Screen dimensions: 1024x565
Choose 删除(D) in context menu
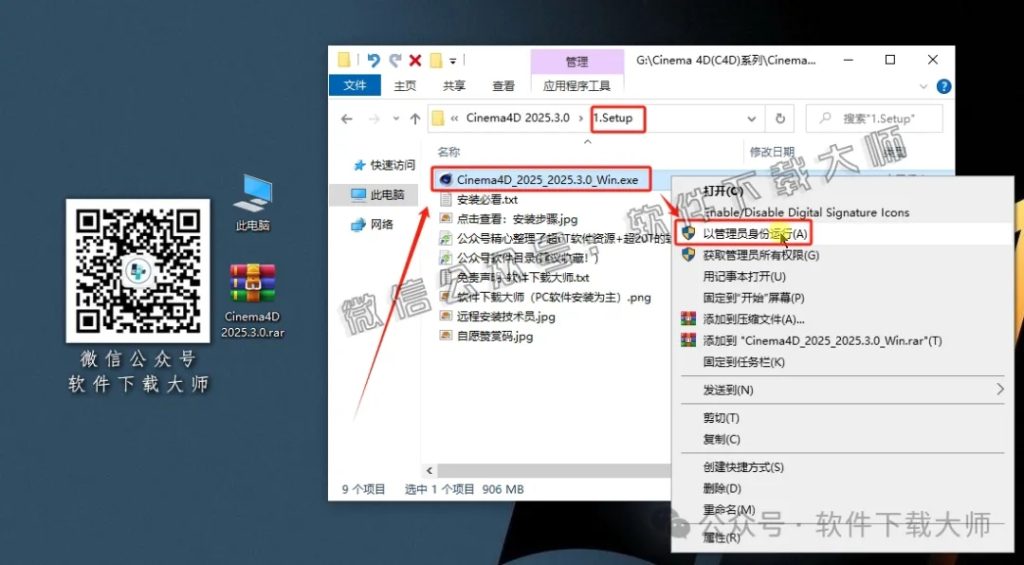842,489
